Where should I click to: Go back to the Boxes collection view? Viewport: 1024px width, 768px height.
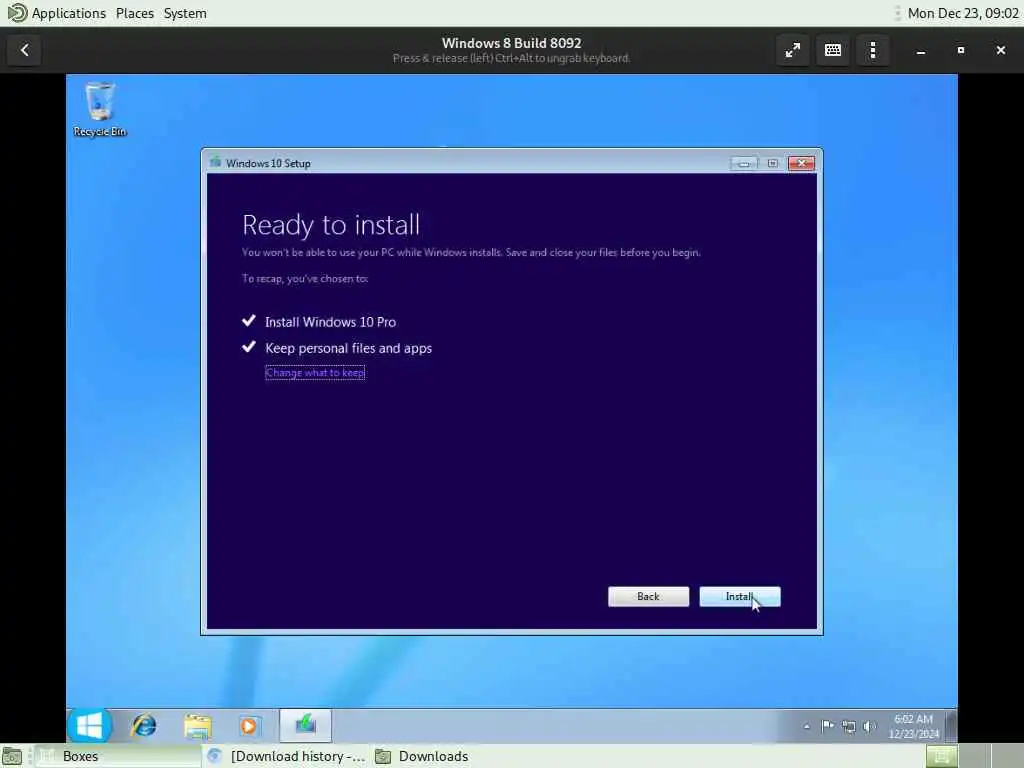click(24, 50)
